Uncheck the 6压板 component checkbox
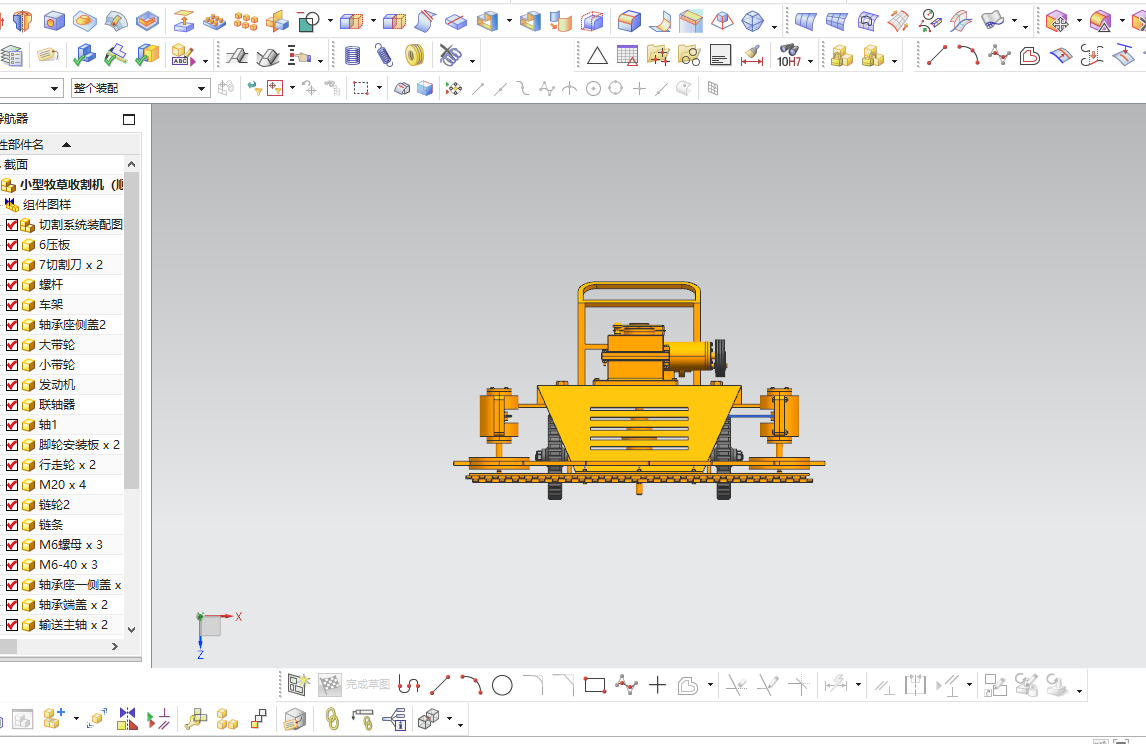 click(12, 245)
